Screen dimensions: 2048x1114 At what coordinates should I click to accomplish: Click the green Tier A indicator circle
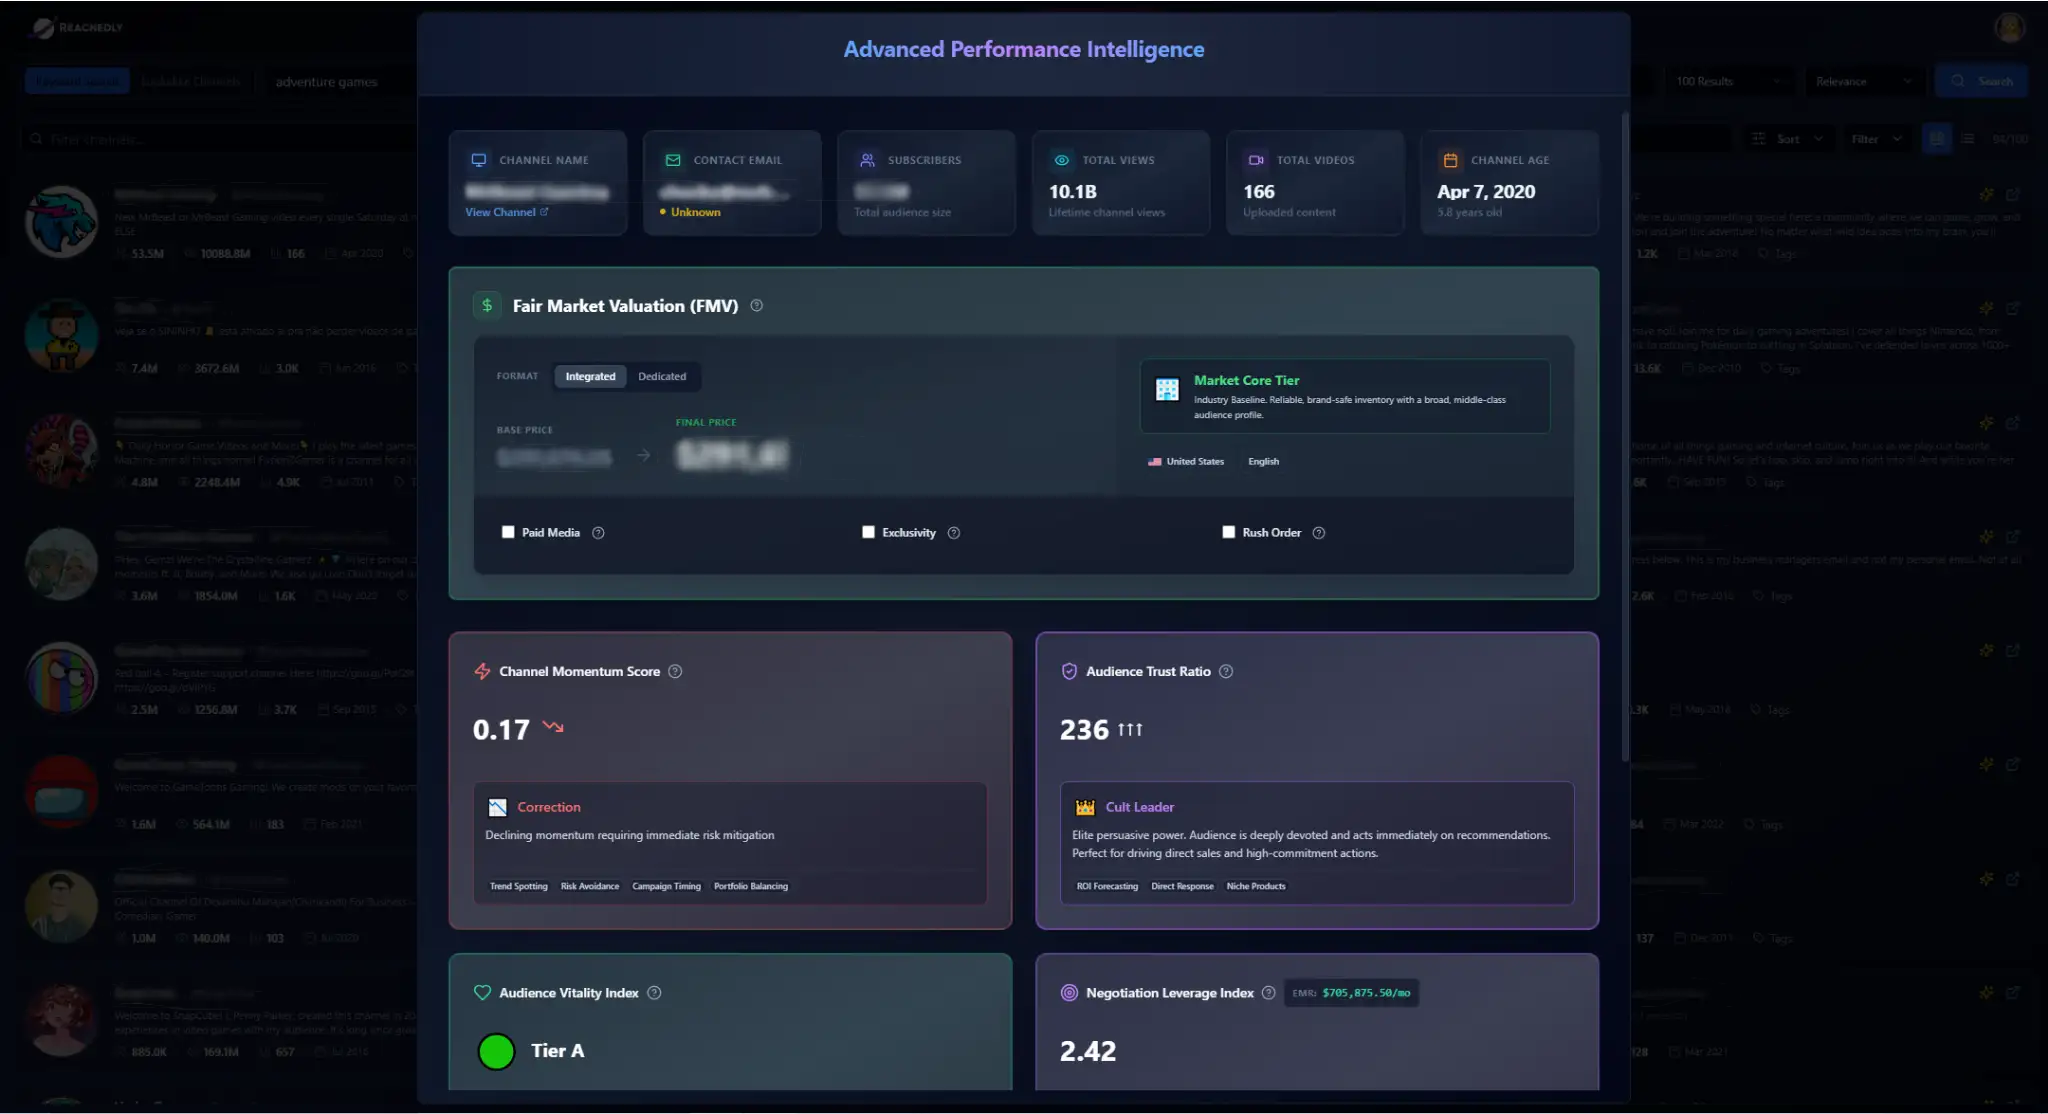[x=496, y=1051]
